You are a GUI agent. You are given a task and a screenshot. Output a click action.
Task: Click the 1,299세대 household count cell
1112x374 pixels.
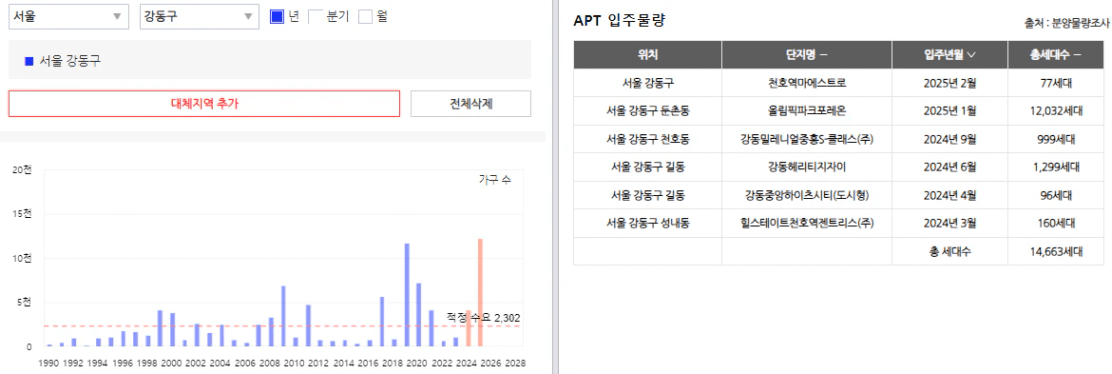[1056, 167]
